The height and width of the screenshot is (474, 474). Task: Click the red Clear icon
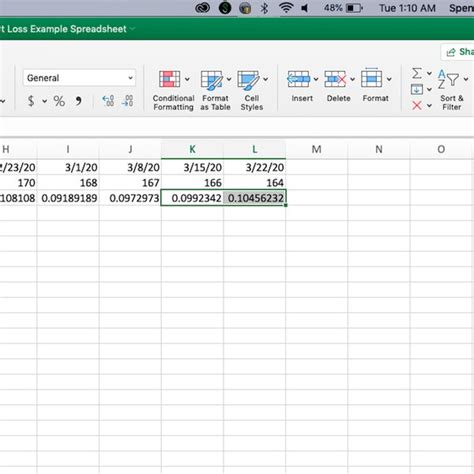pos(417,106)
